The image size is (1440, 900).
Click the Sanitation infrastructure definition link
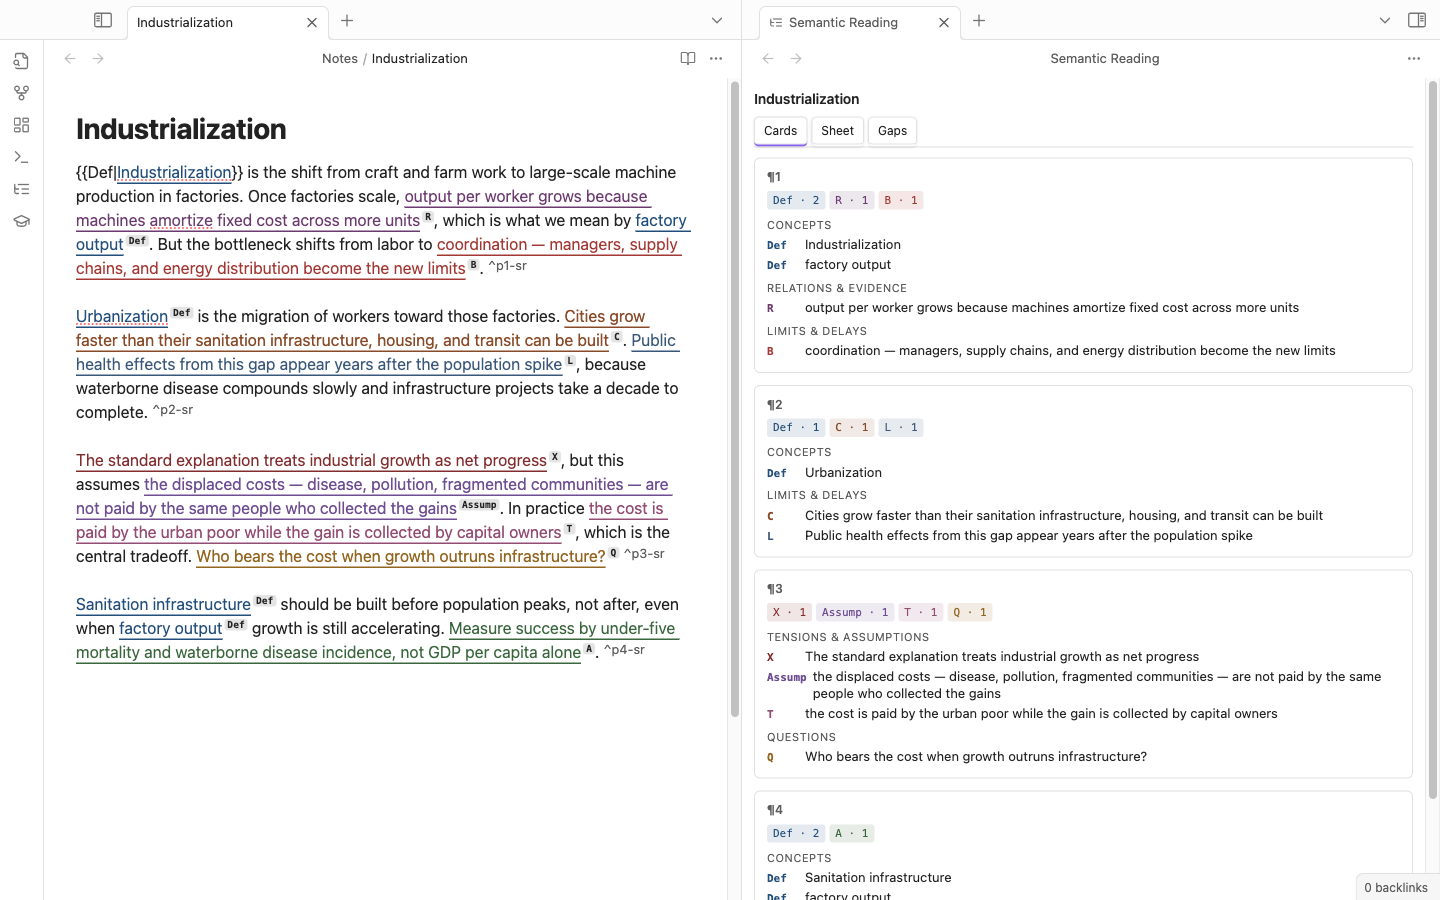tap(163, 605)
